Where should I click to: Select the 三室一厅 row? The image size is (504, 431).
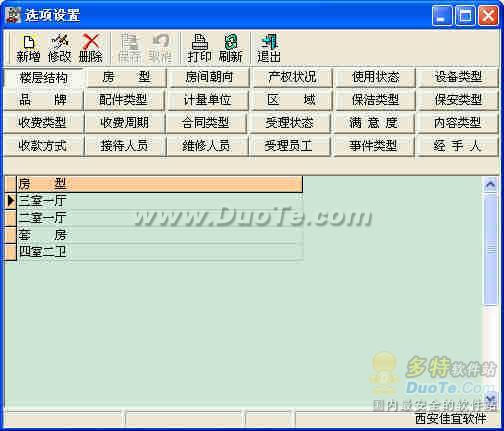(x=160, y=201)
